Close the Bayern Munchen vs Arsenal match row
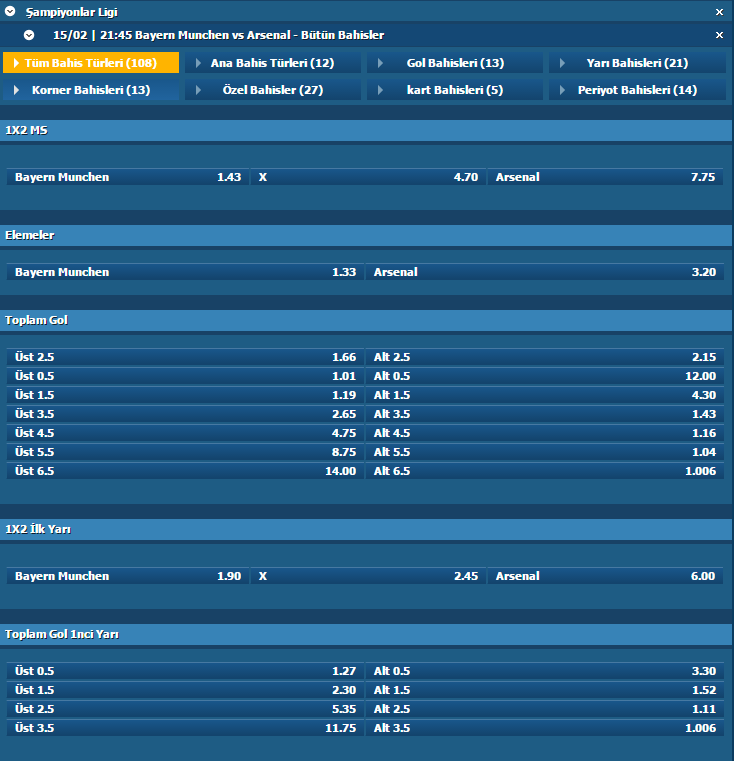This screenshot has height=761, width=734. click(x=719, y=35)
